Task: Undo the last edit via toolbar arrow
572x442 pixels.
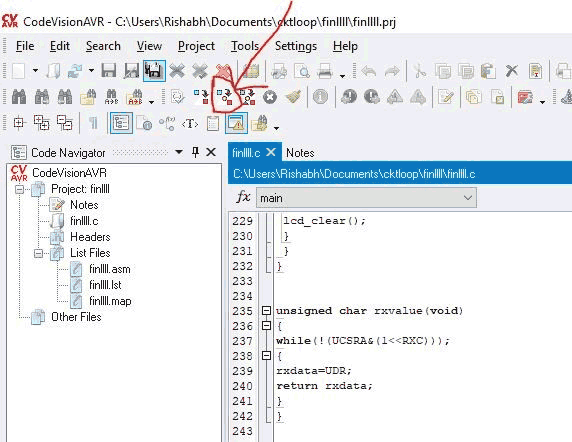Action: tap(369, 71)
